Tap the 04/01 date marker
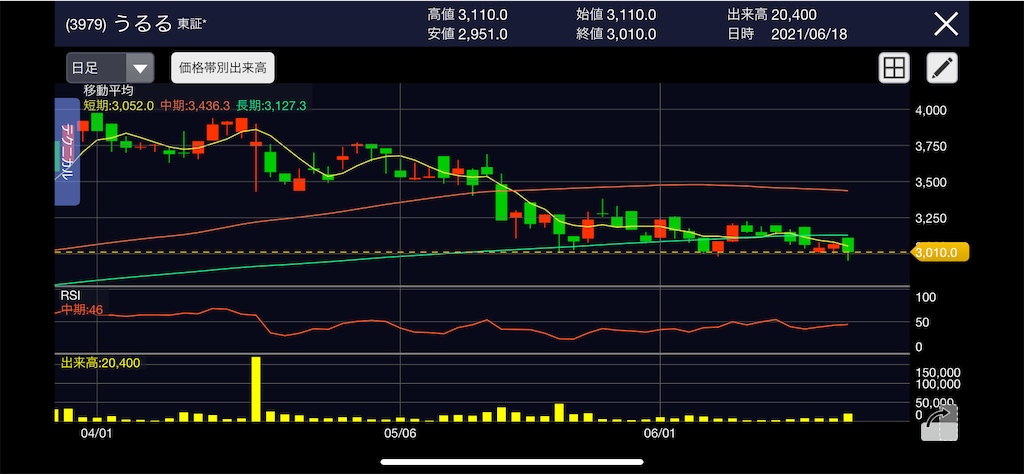1024x474 pixels. point(96,432)
